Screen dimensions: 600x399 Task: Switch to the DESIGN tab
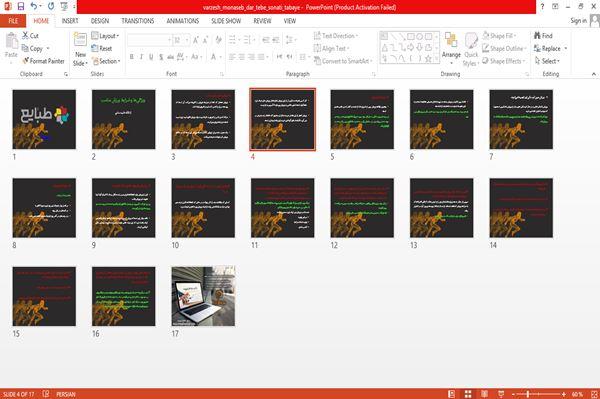(x=100, y=21)
